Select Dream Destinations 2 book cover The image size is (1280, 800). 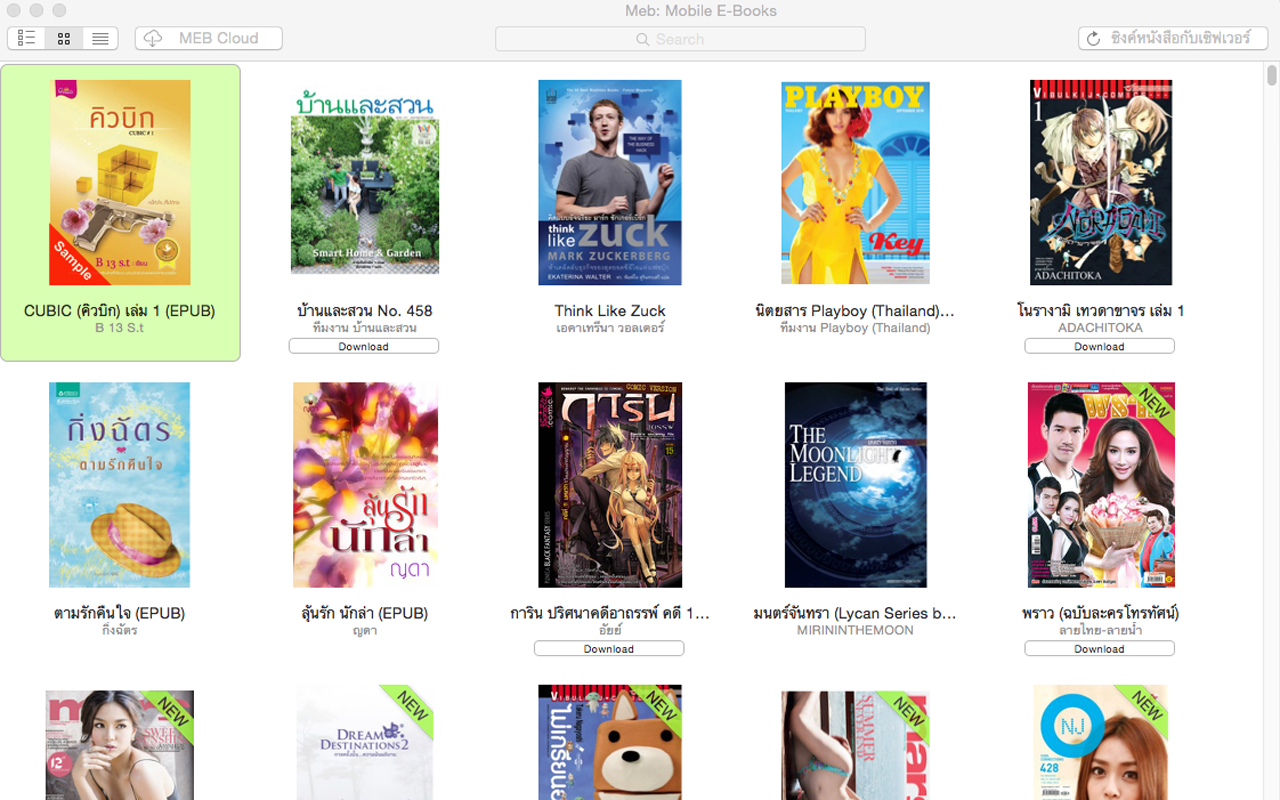pyautogui.click(x=365, y=743)
